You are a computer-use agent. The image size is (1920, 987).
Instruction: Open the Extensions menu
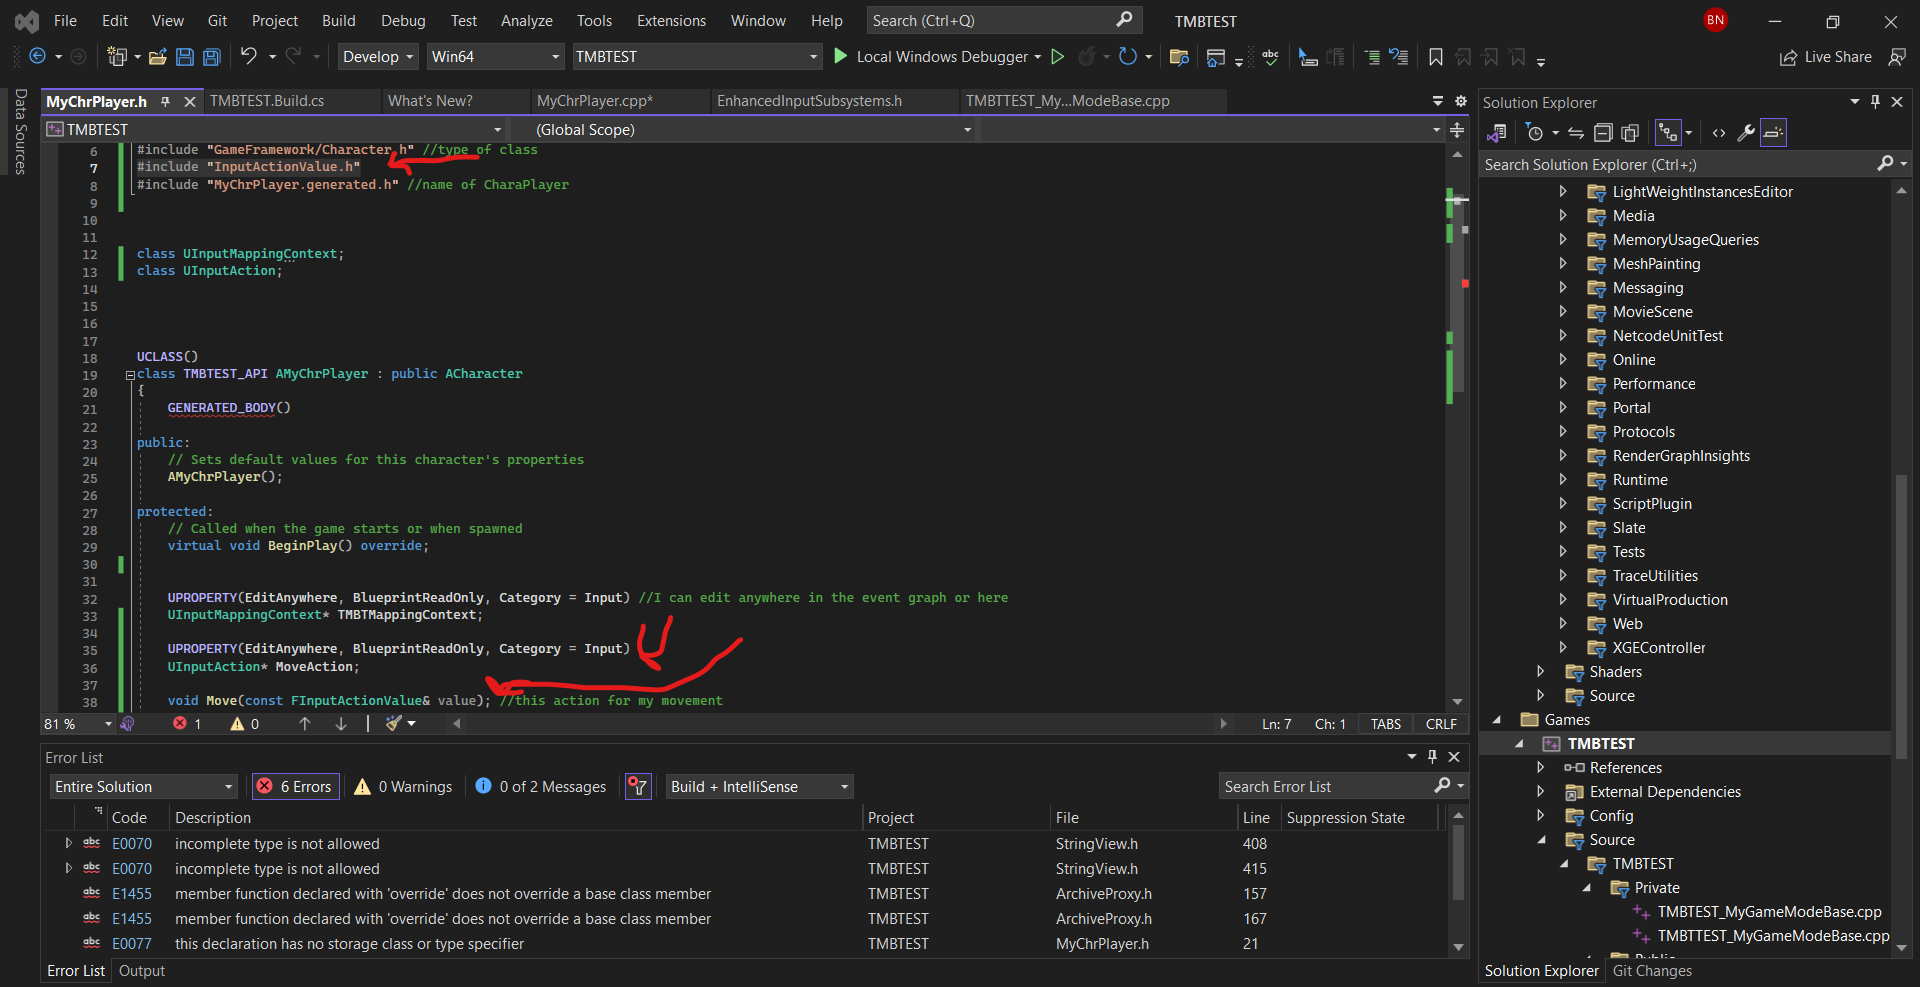[671, 21]
